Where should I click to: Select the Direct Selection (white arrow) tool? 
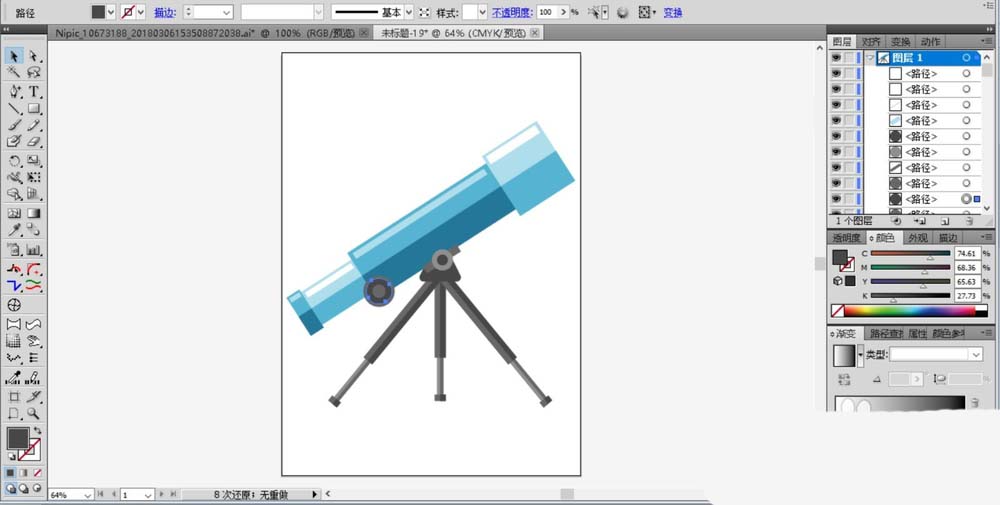(x=33, y=56)
